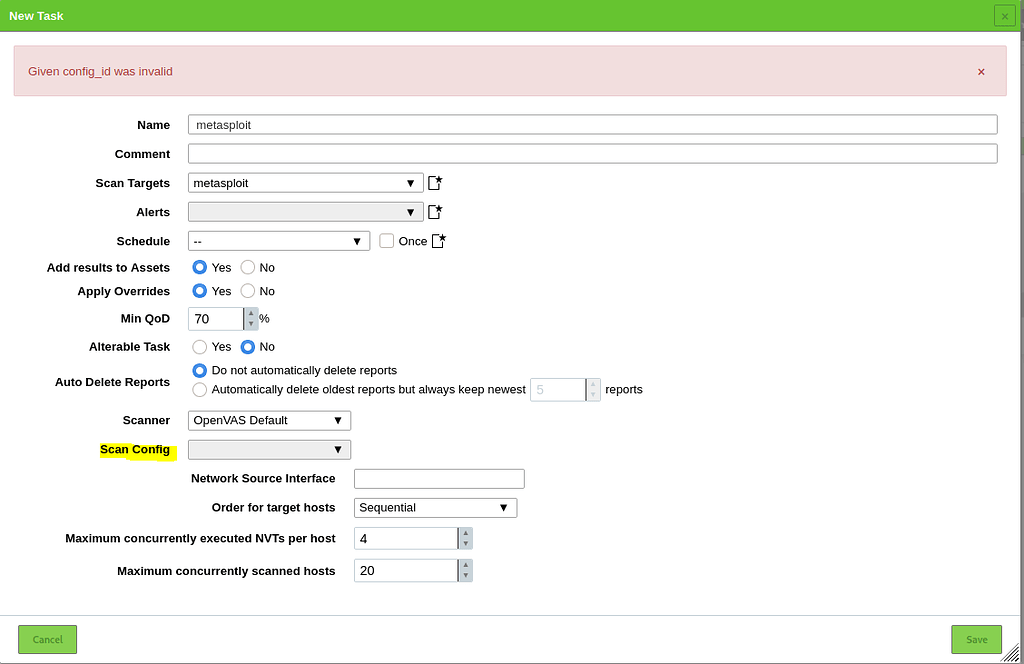
Task: Expand the Scan Config dropdown
Action: (269, 450)
